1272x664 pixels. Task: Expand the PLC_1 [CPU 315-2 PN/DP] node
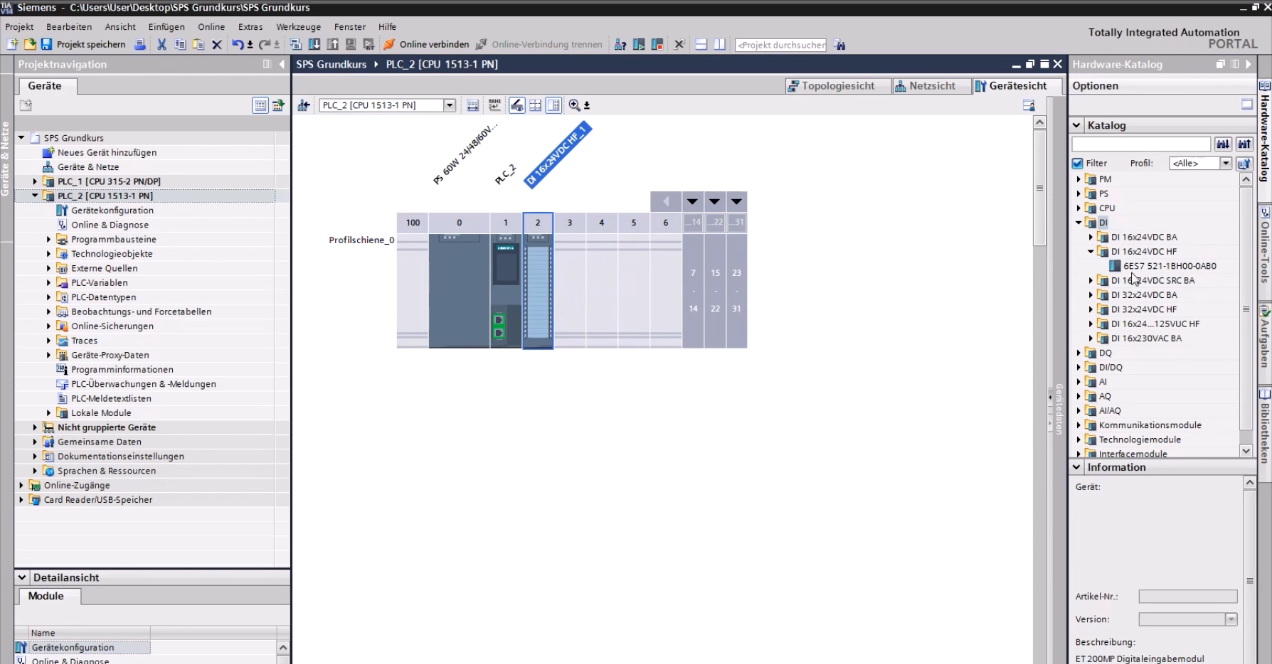(x=34, y=182)
